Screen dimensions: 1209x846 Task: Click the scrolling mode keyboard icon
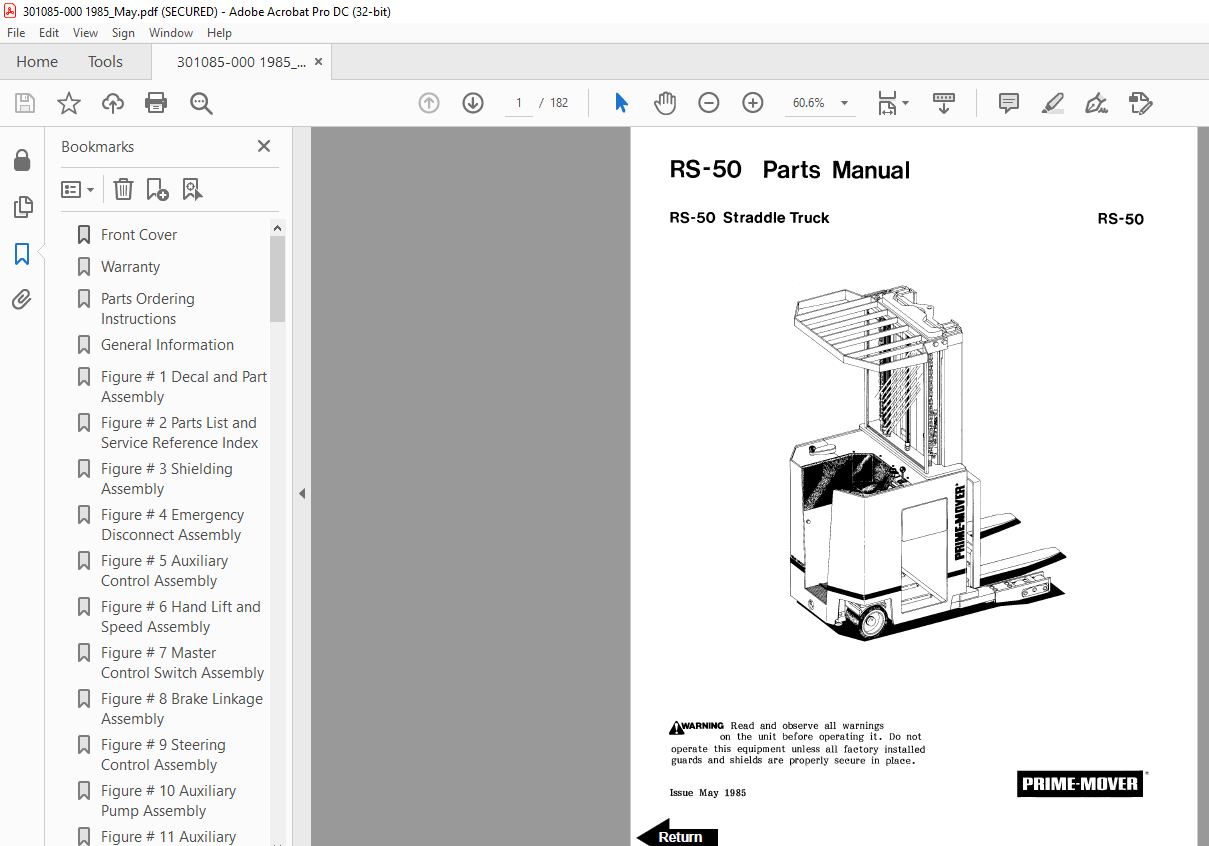click(944, 103)
